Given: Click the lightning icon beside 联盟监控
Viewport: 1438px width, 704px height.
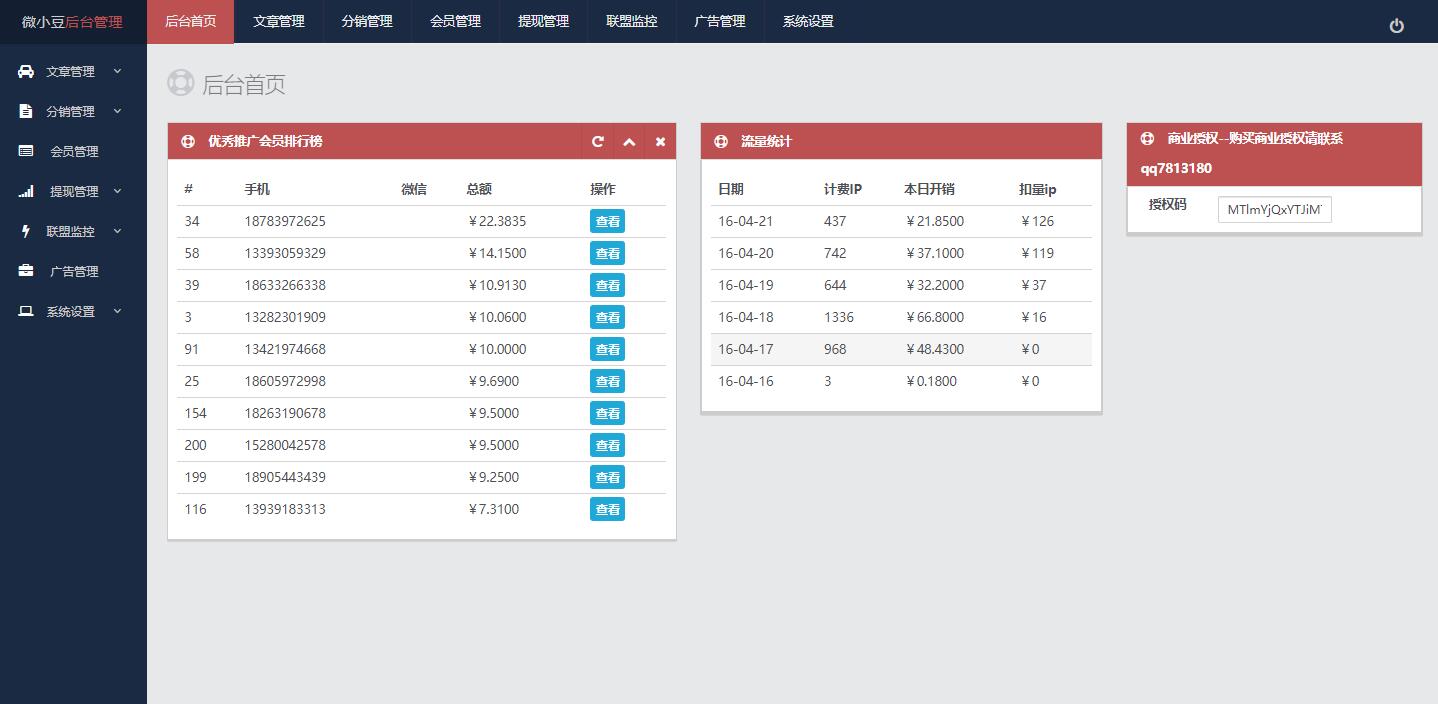Looking at the screenshot, I should [x=26, y=231].
